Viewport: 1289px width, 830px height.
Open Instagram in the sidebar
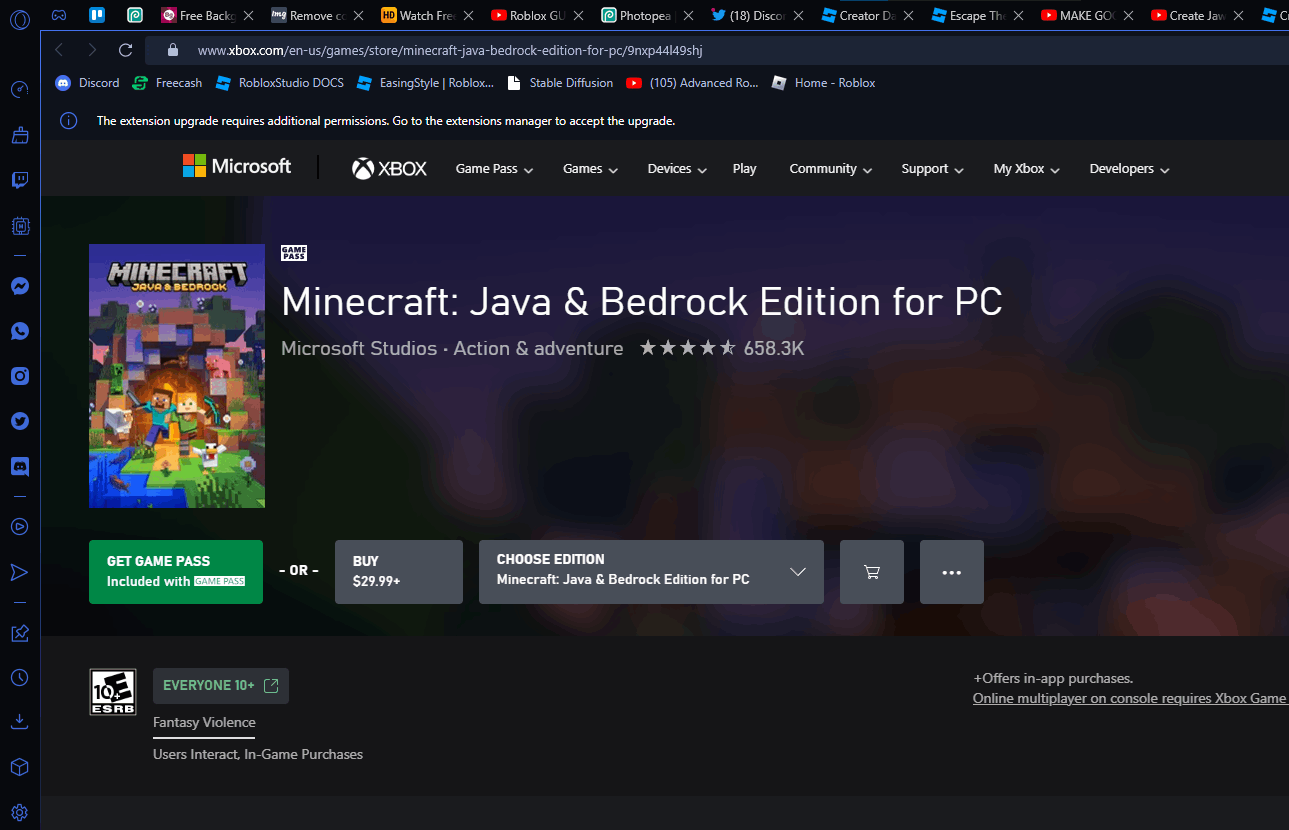click(x=19, y=376)
